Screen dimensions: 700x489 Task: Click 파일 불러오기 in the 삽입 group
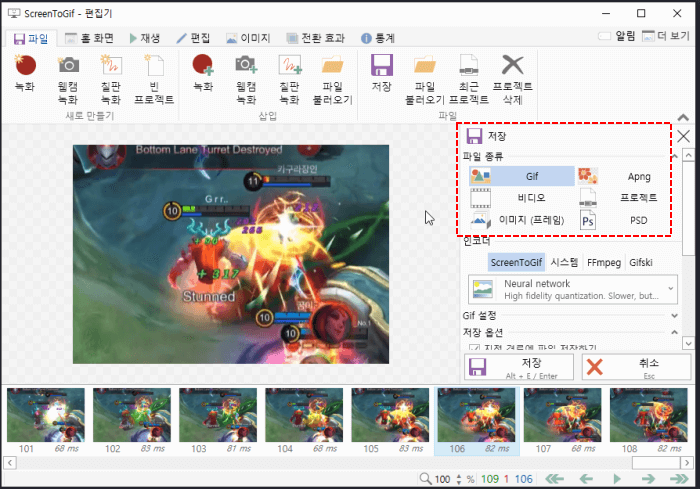tap(333, 79)
